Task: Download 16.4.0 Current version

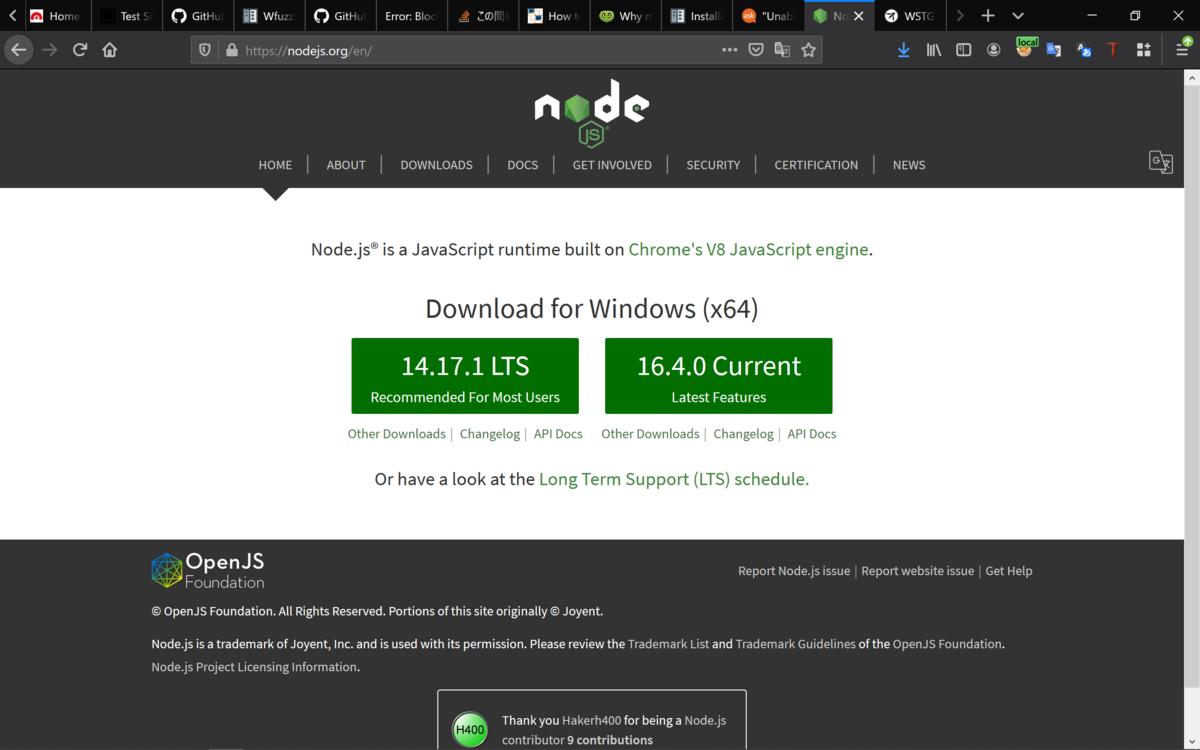Action: [719, 376]
